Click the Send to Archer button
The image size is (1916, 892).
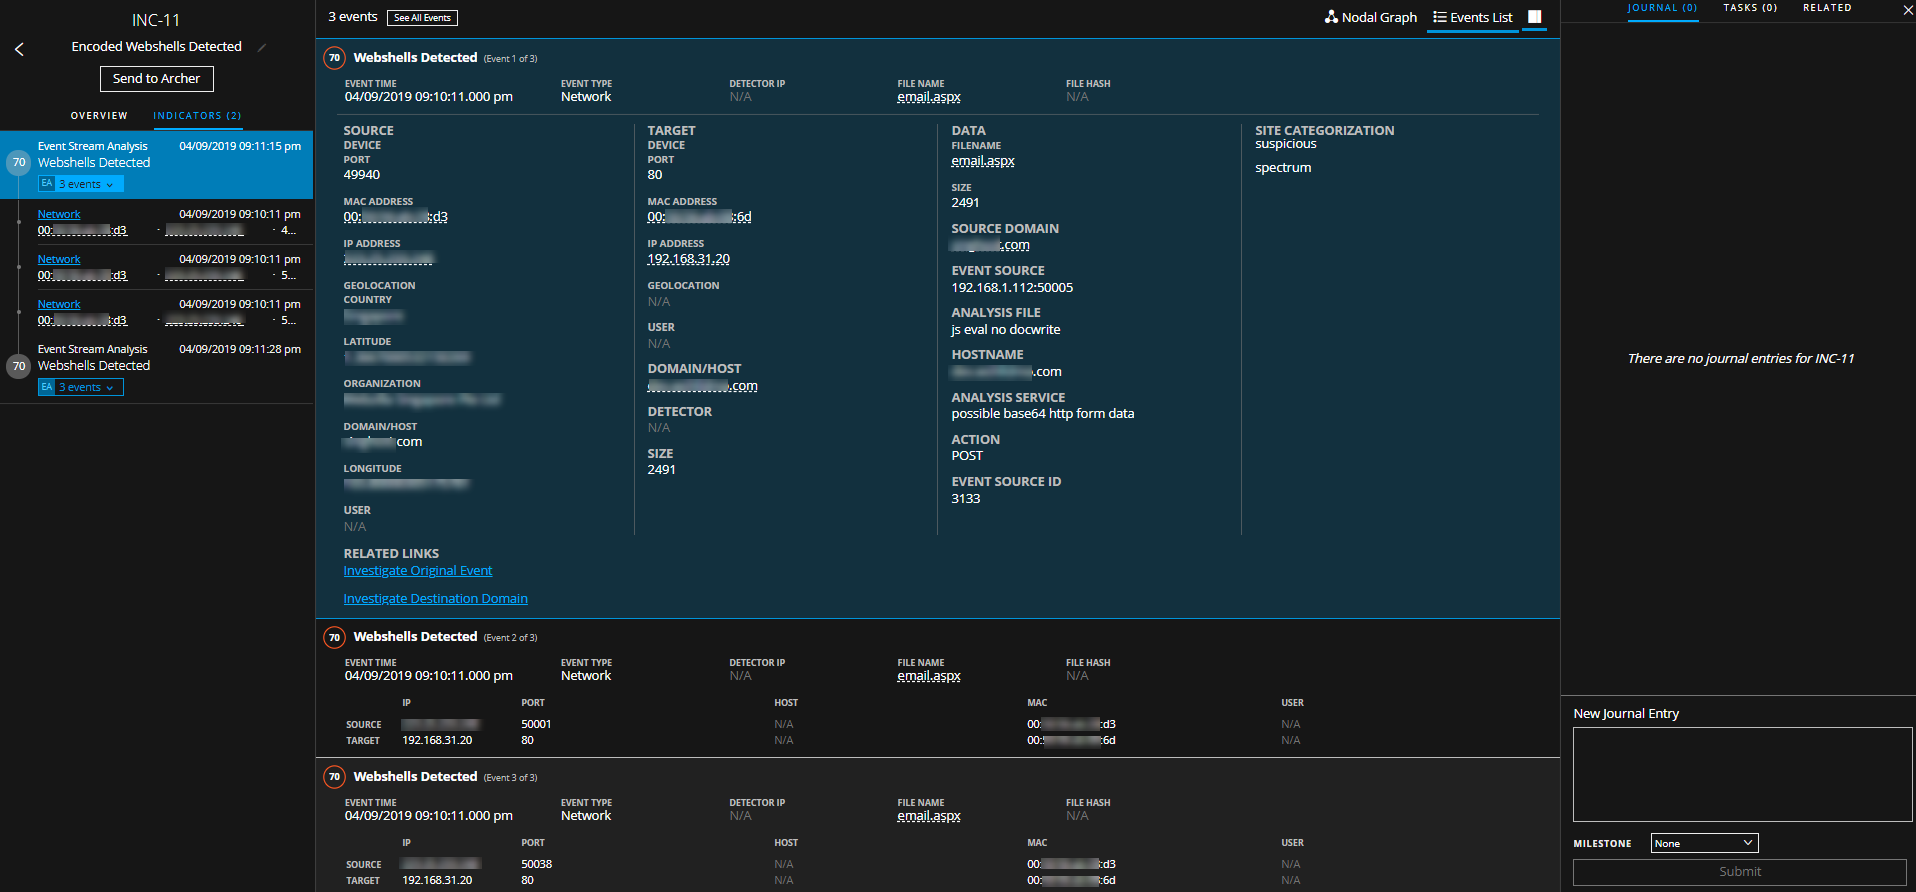pos(156,79)
